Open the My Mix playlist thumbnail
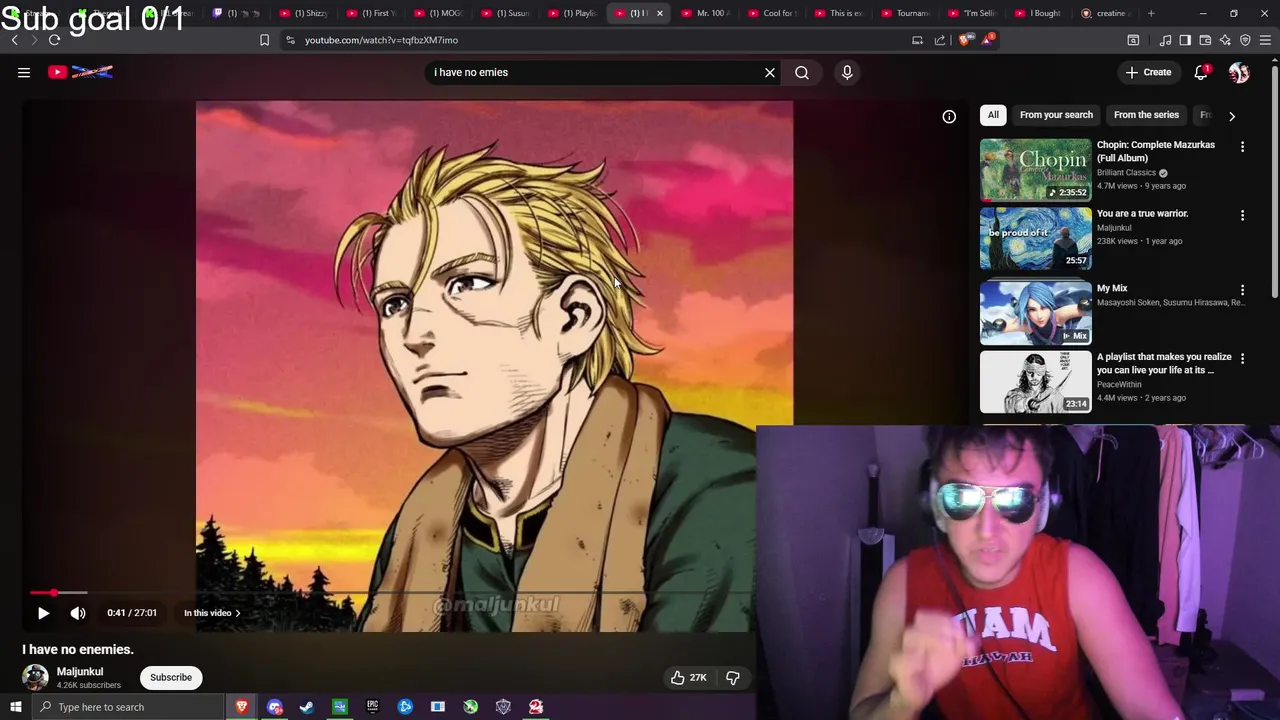 (x=1036, y=313)
